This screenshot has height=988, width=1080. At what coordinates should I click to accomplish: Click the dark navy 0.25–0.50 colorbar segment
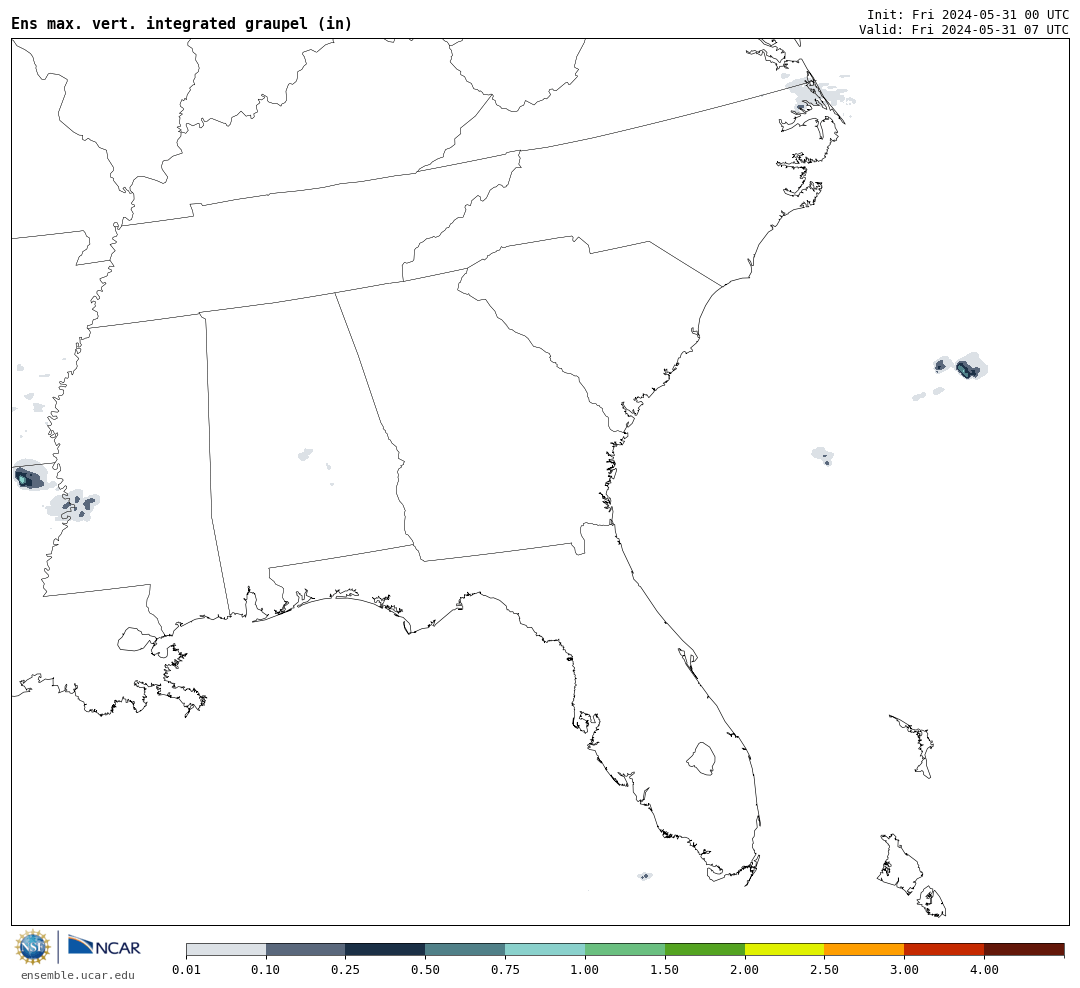(386, 949)
